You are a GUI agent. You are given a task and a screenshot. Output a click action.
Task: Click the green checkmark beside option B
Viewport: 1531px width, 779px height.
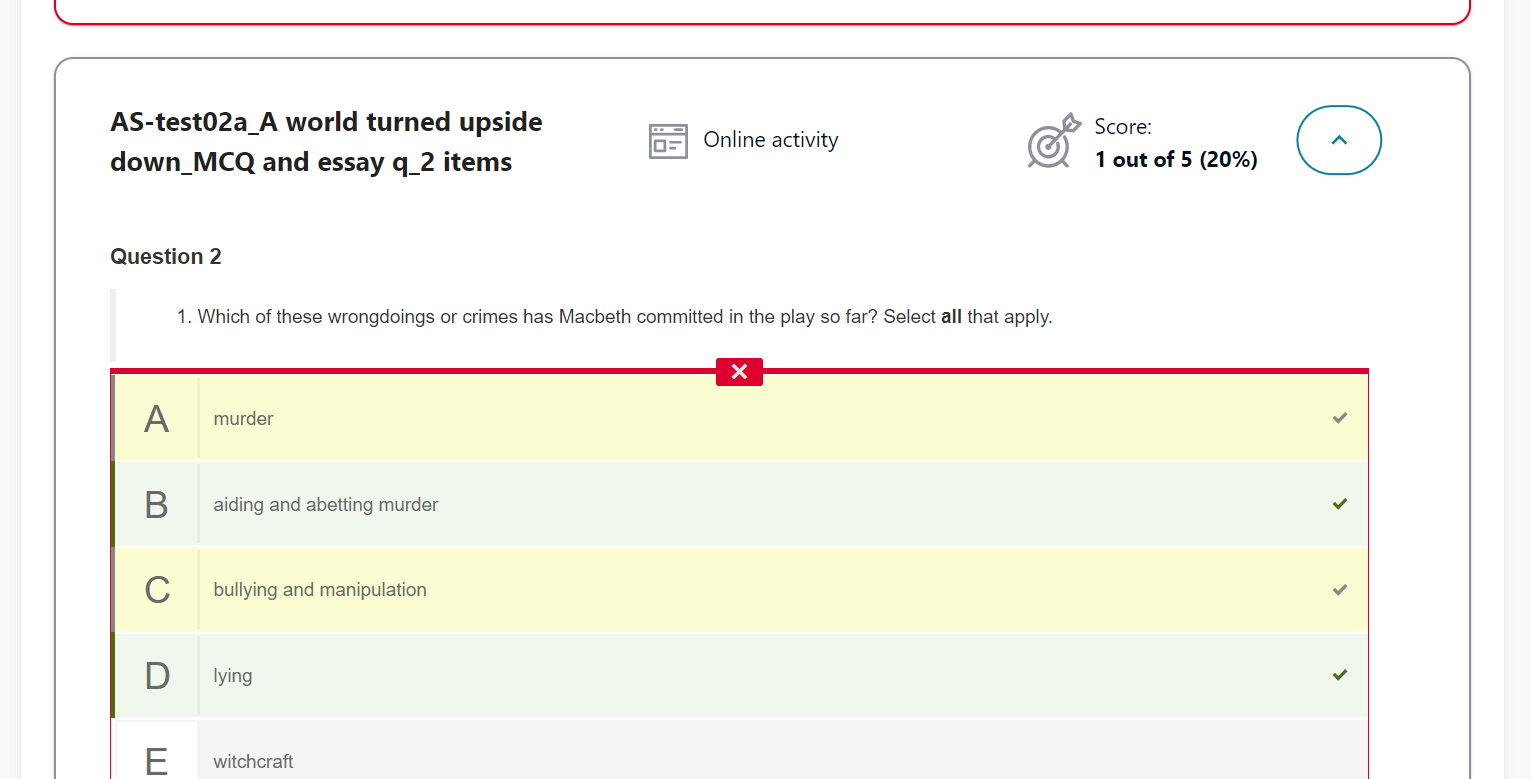1339,504
